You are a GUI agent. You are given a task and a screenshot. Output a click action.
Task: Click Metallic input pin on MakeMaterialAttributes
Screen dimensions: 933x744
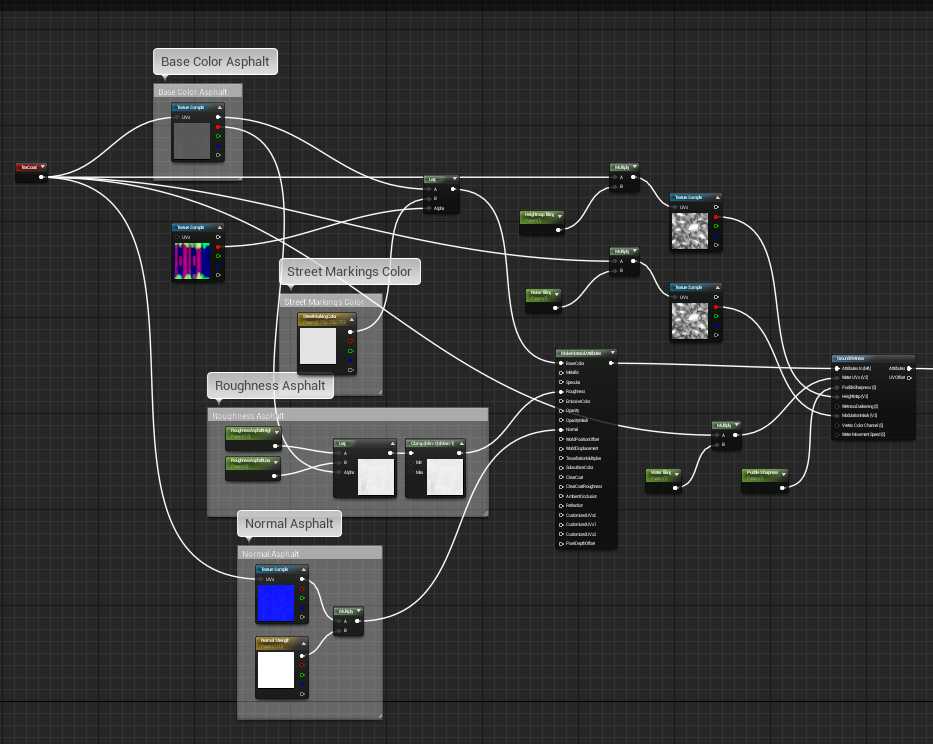561,373
